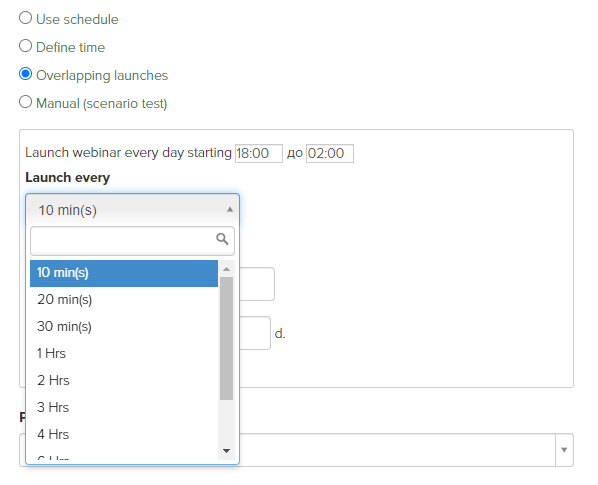The width and height of the screenshot is (598, 485).
Task: Click the 02:00 end time field
Action: (330, 153)
